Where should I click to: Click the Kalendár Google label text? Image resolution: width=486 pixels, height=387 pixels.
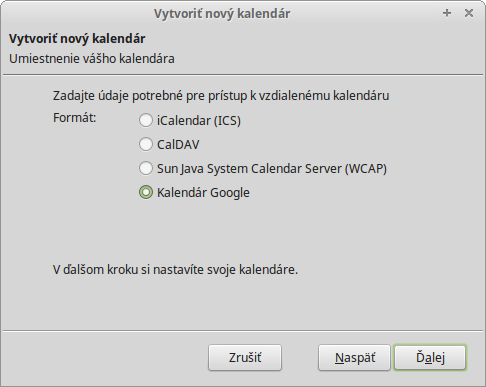click(203, 193)
